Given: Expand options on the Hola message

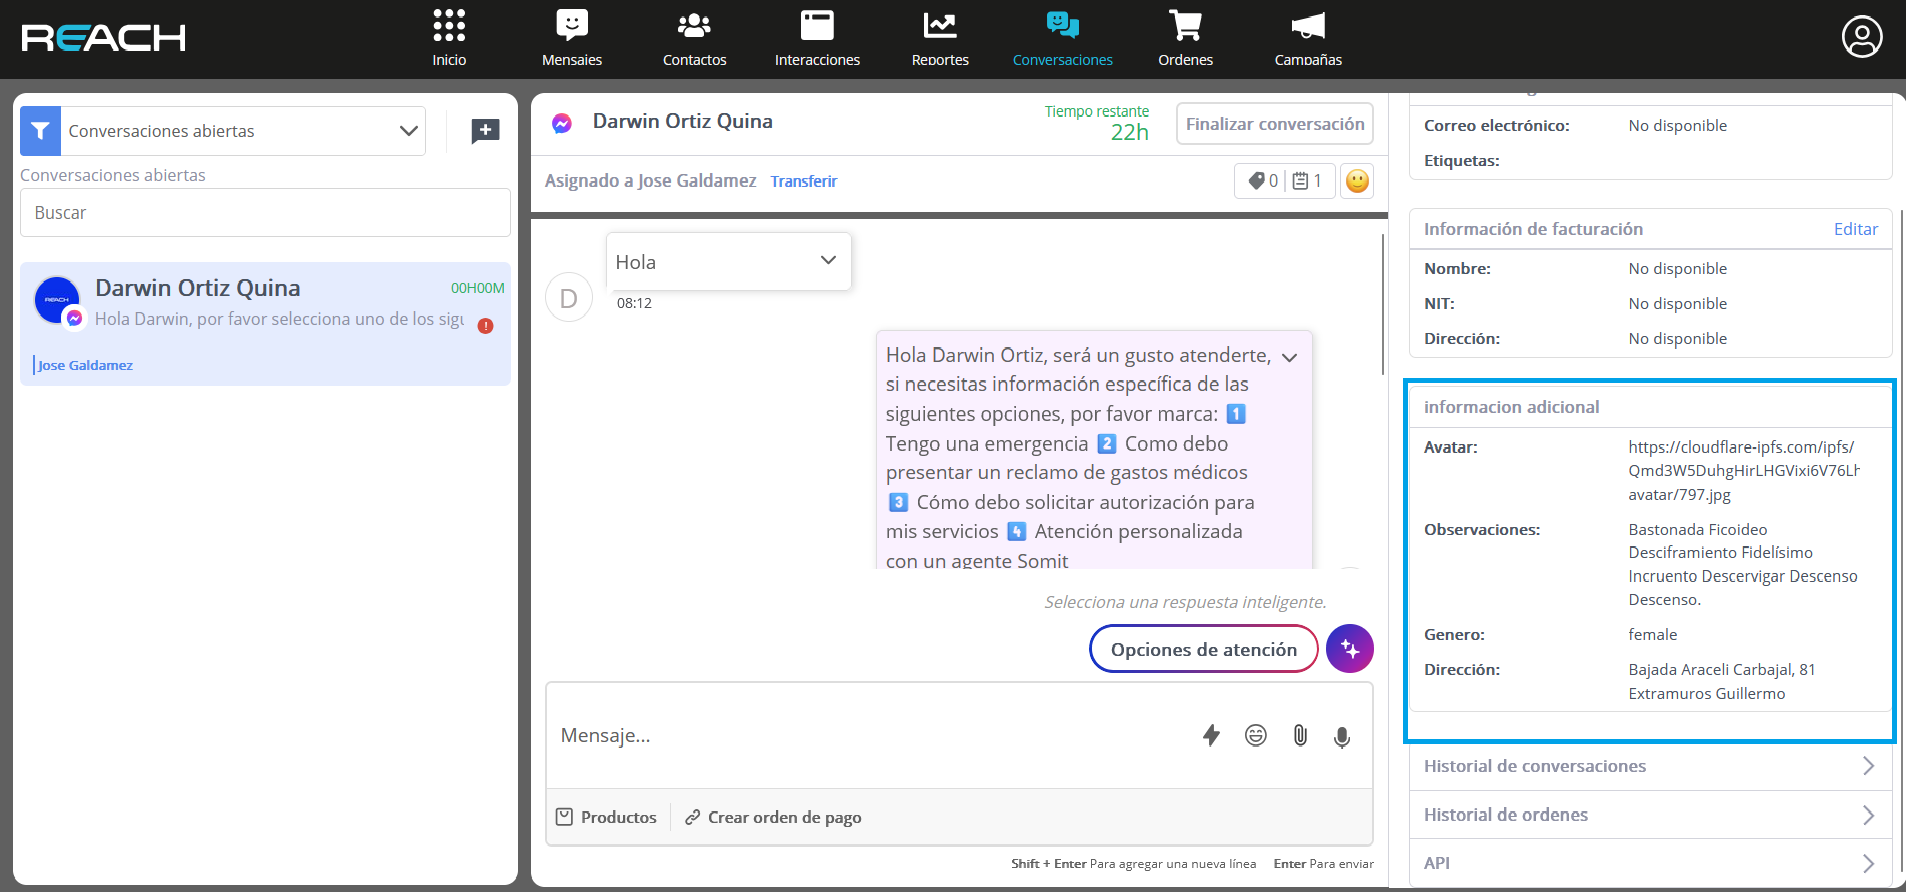Looking at the screenshot, I should (828, 260).
